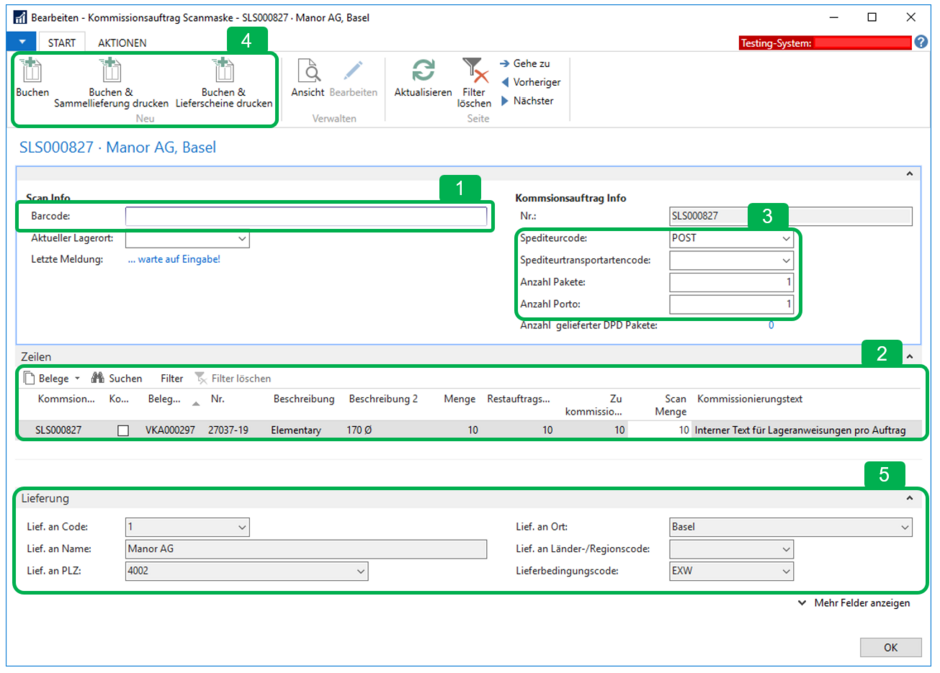940x673 pixels.
Task: Switch to the AKTIONEN tab
Action: 122,43
